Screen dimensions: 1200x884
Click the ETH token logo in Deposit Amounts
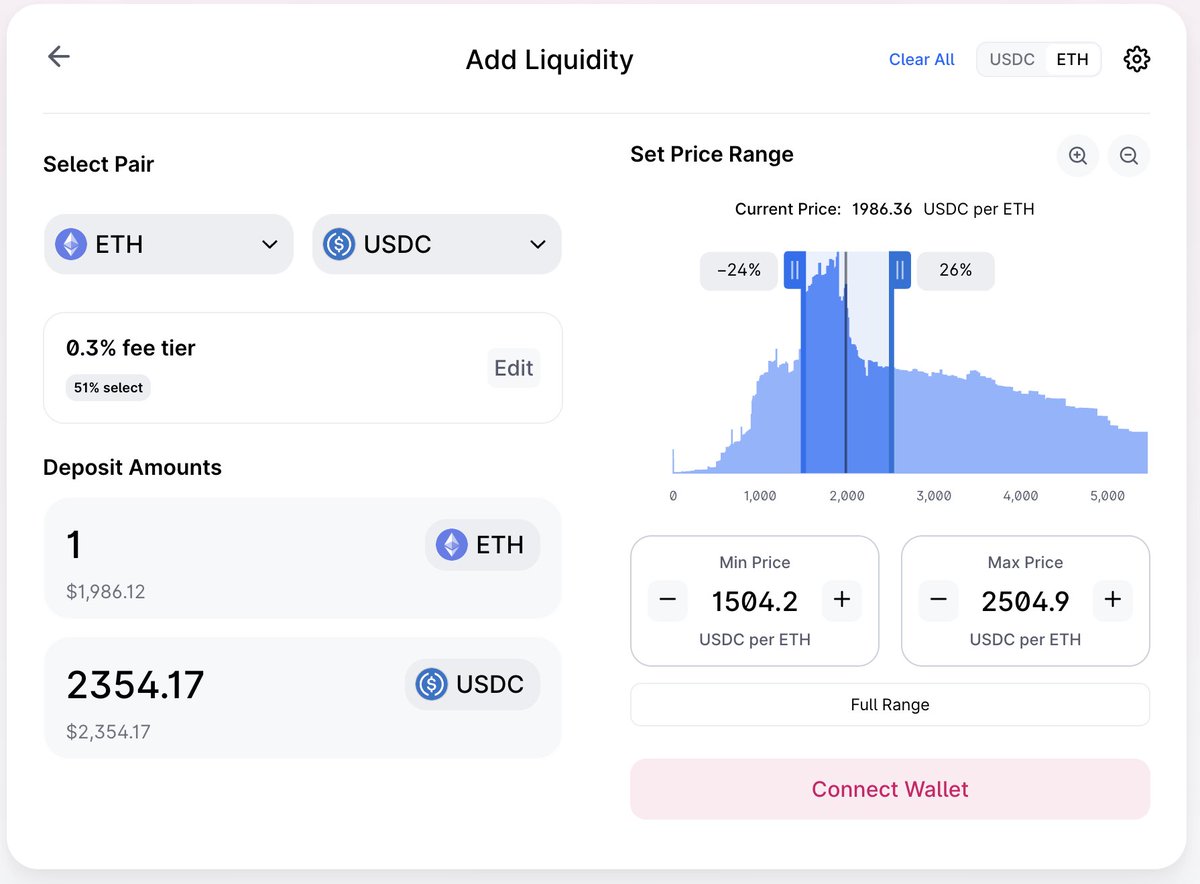[x=452, y=545]
